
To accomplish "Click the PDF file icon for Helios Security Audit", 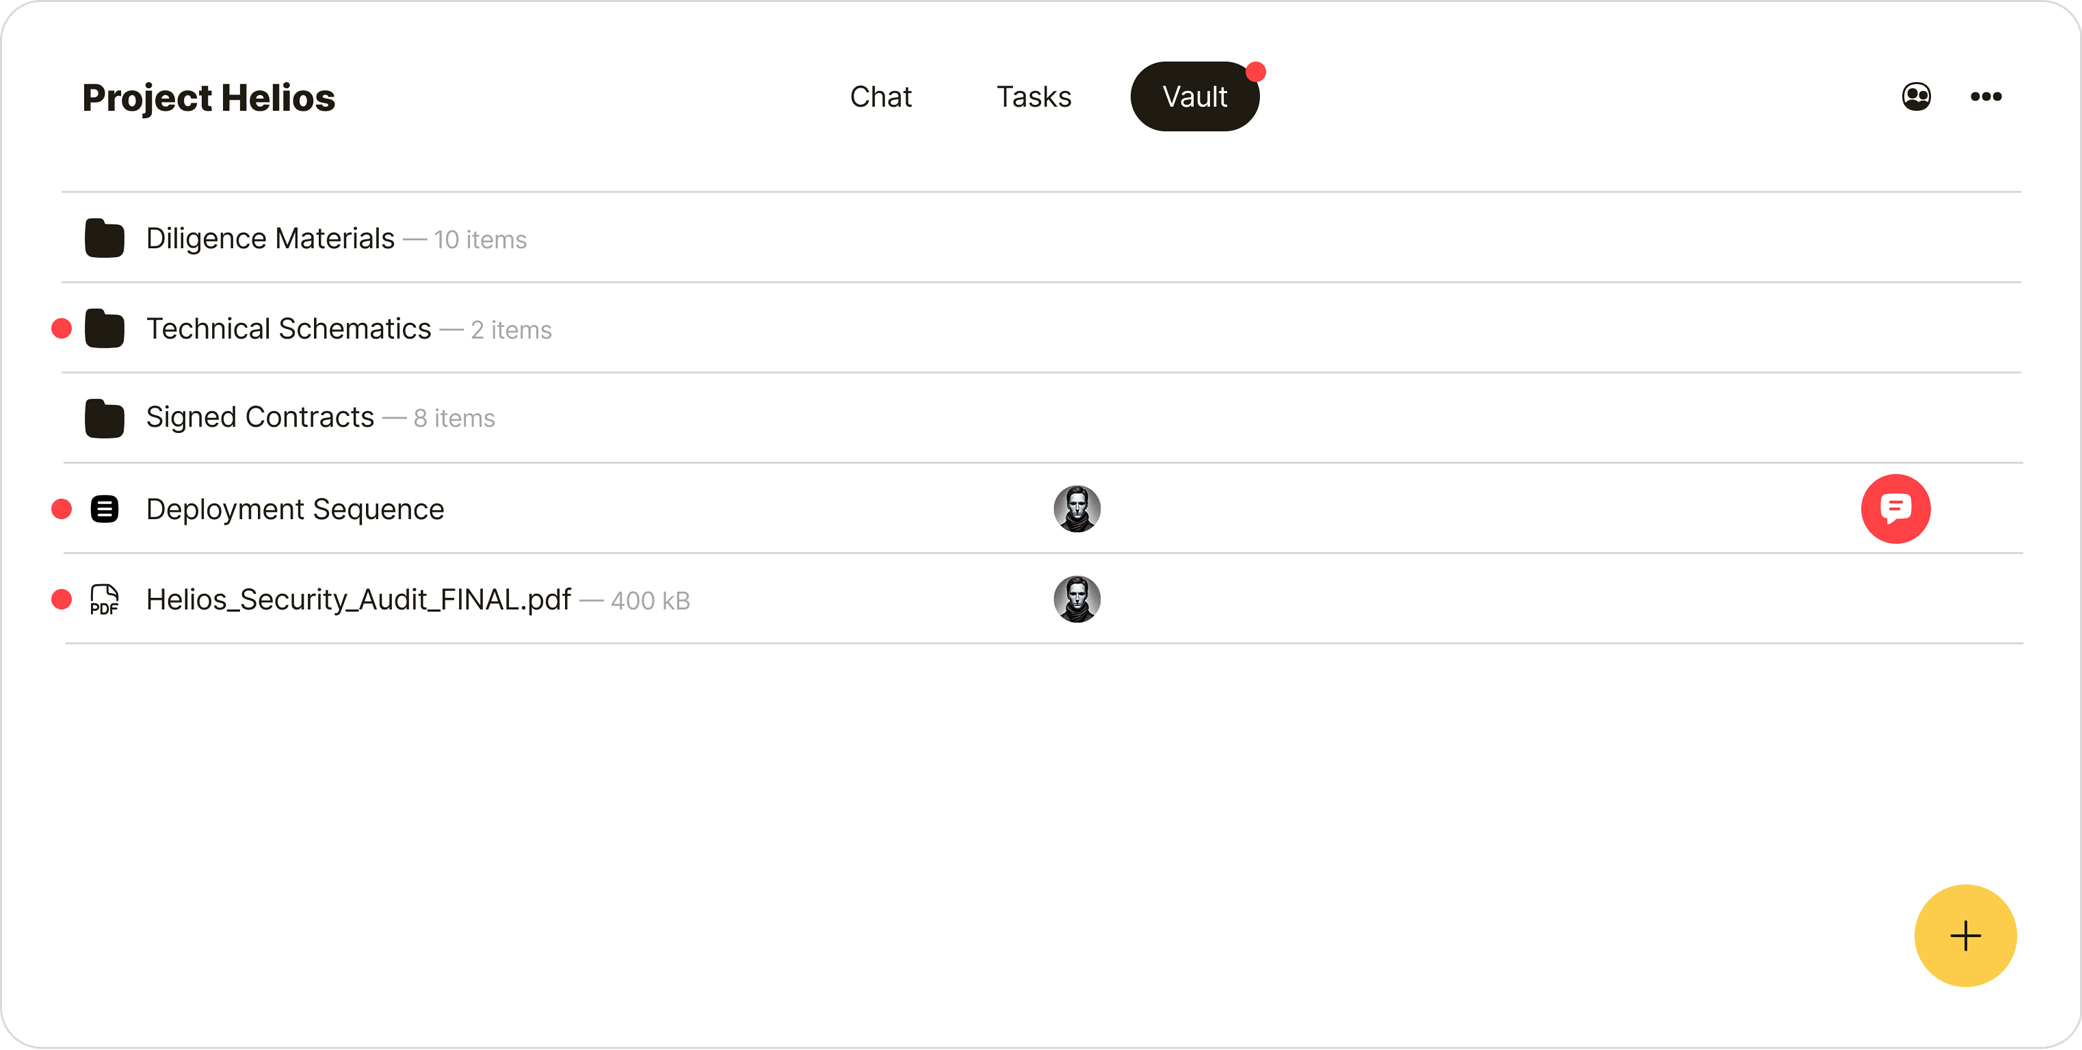I will (104, 600).
